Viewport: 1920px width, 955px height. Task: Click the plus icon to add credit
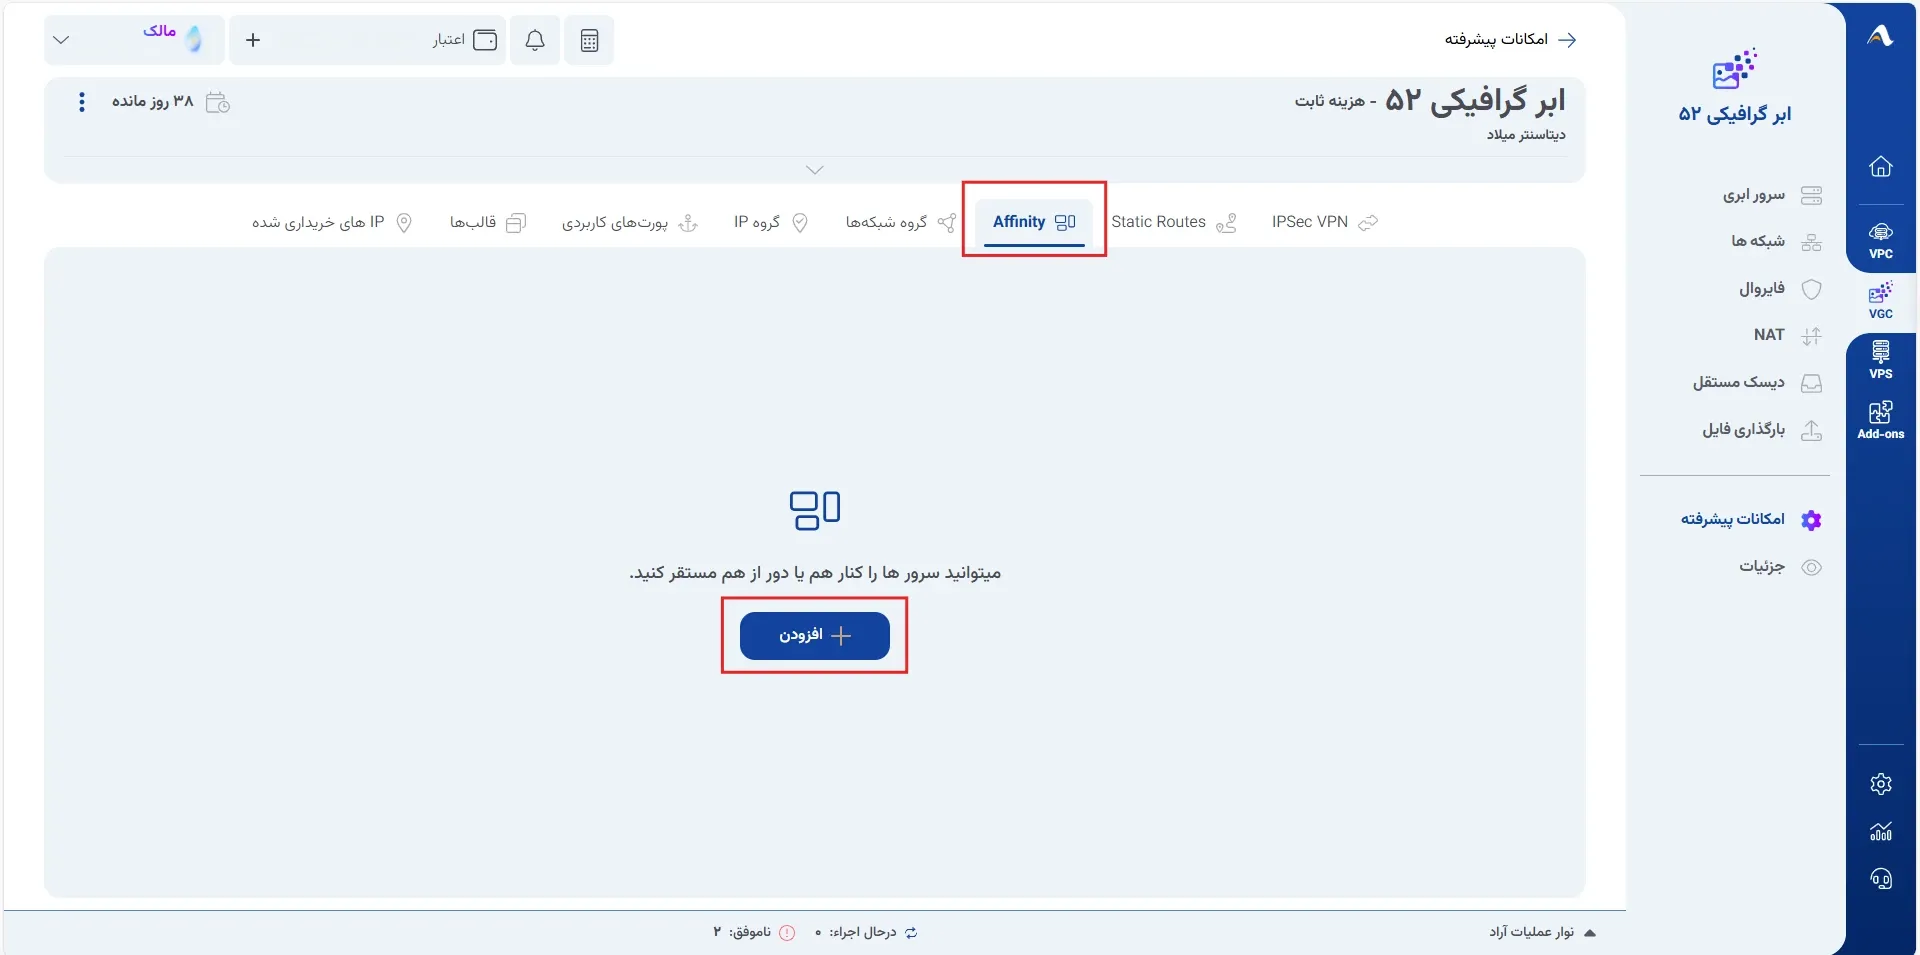coord(253,40)
